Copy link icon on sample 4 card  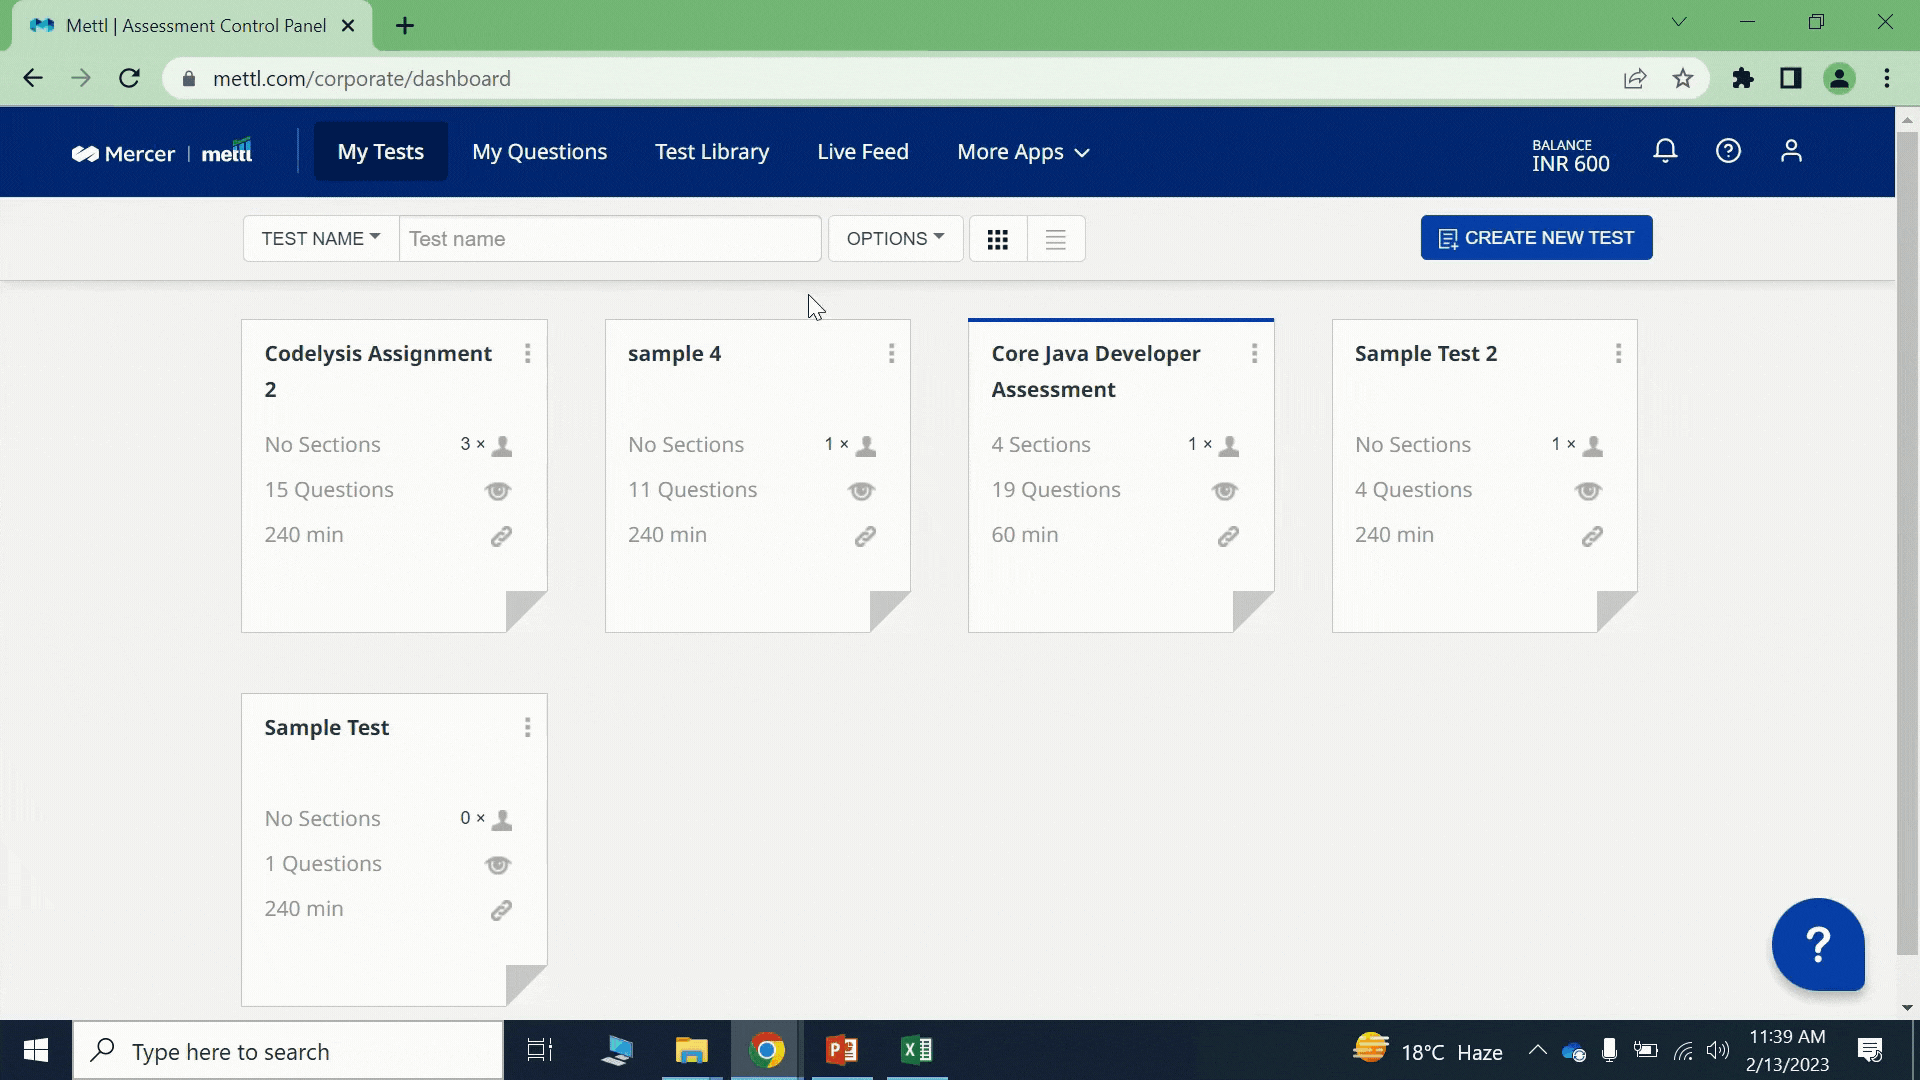(865, 536)
